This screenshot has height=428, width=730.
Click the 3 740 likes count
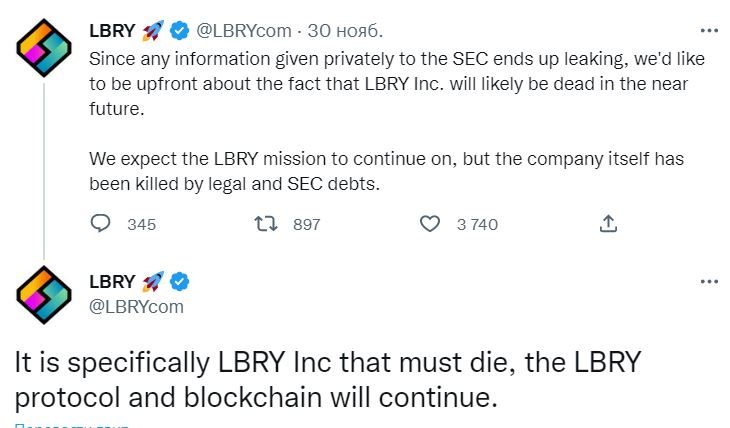coord(477,224)
